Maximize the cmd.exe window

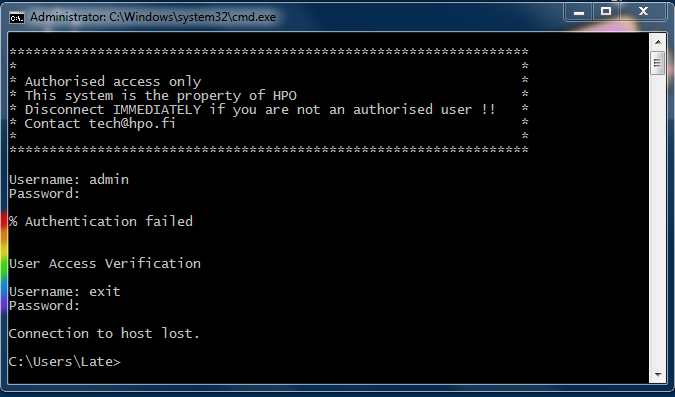(606, 12)
